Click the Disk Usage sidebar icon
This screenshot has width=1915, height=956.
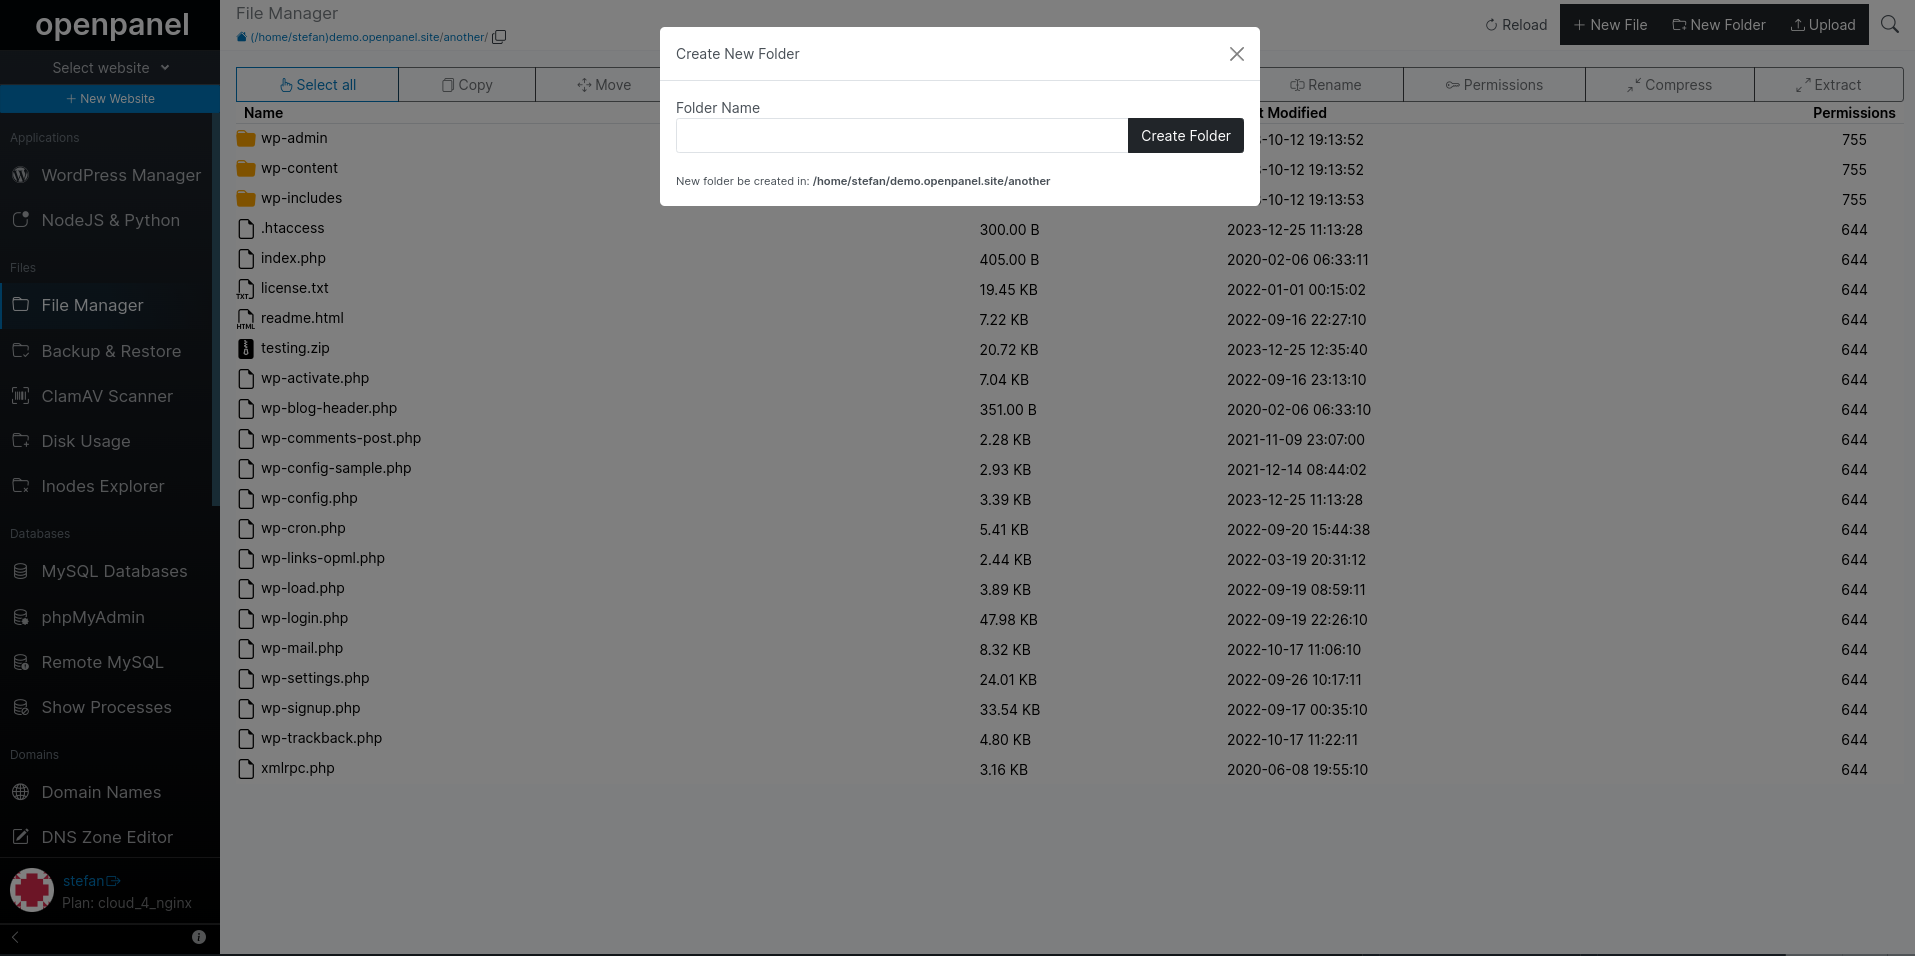click(x=20, y=441)
